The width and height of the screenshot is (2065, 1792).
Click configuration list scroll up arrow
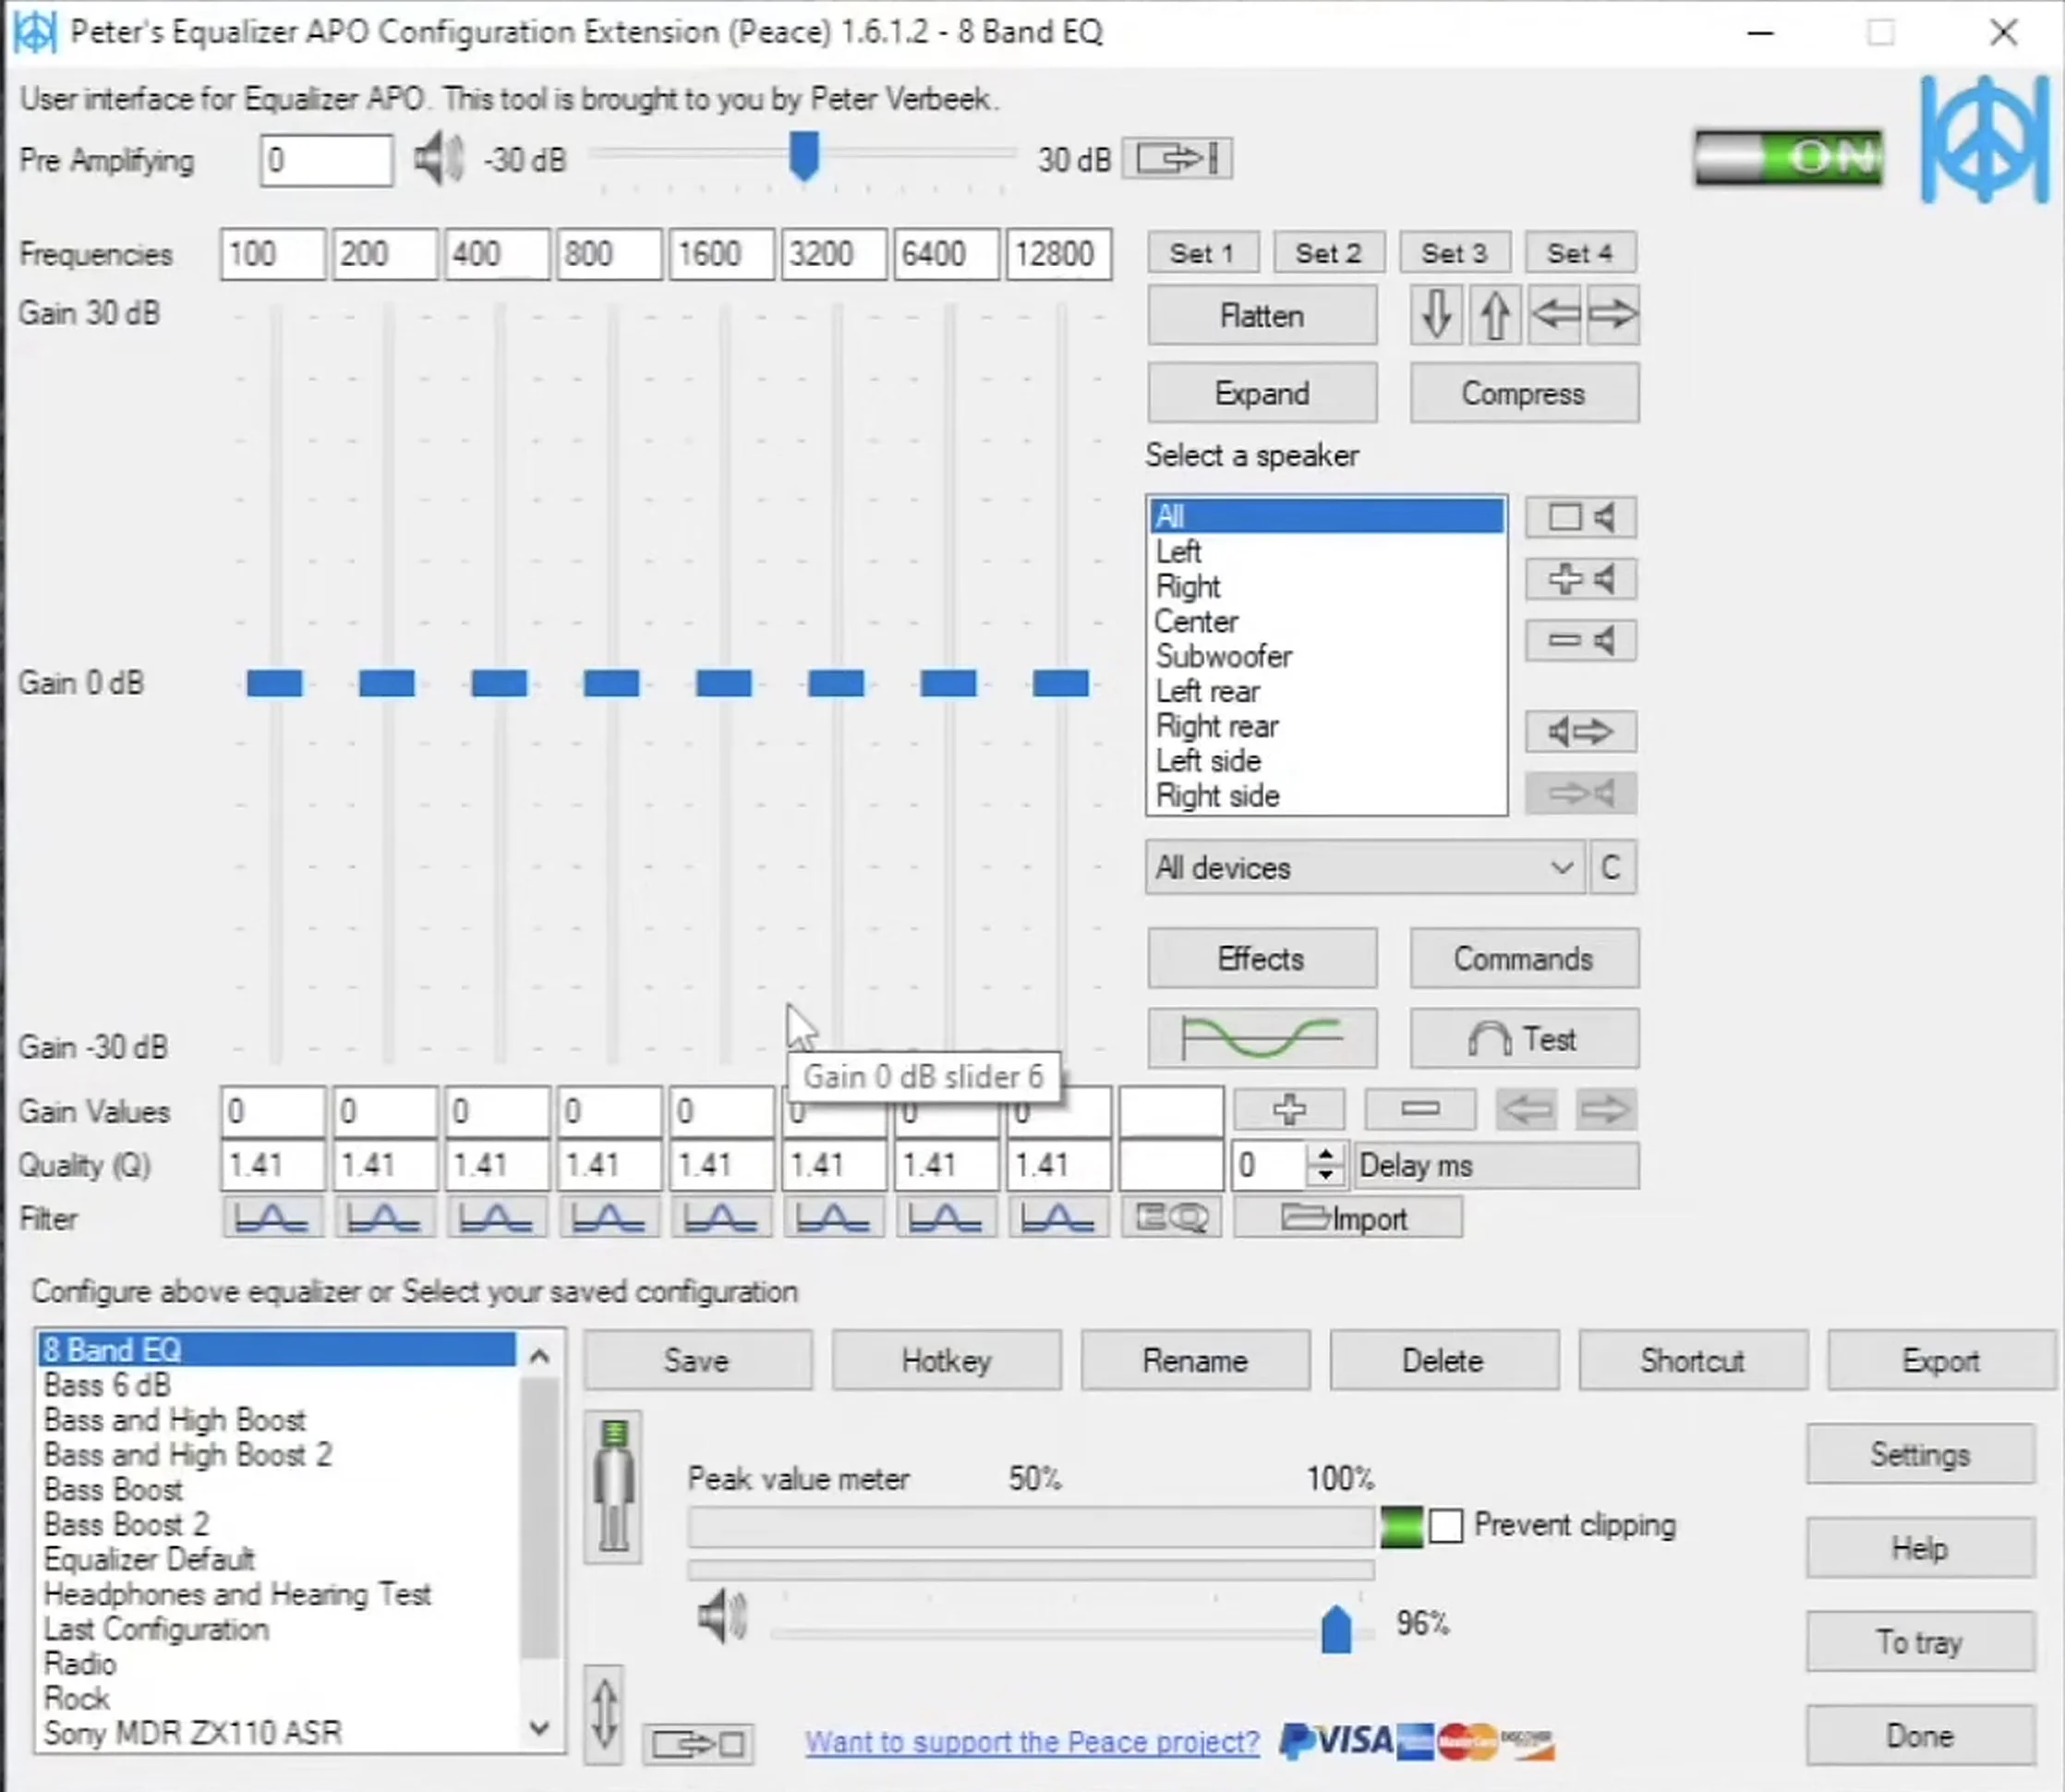click(x=539, y=1356)
